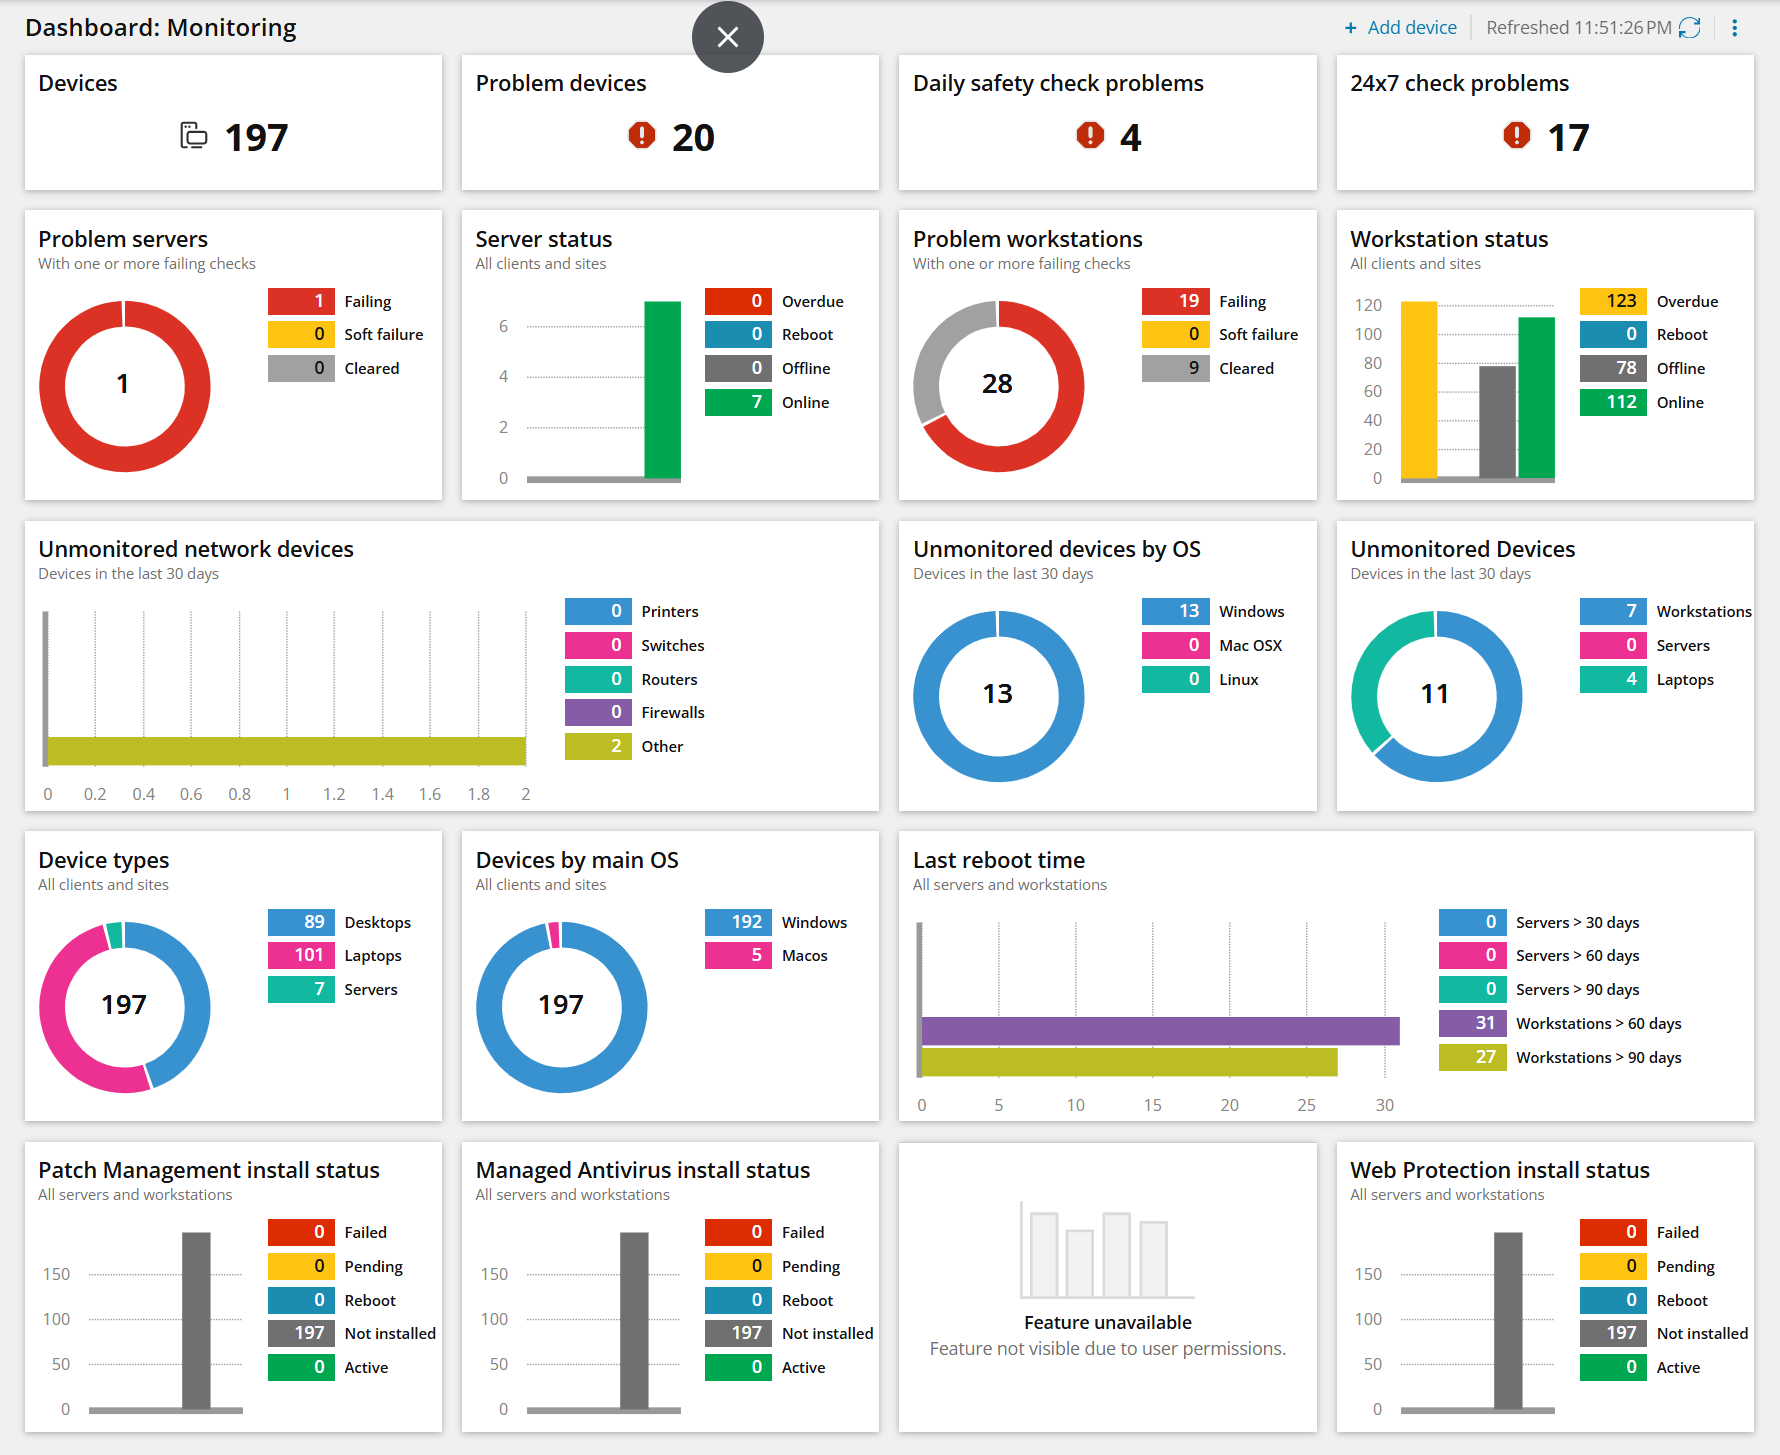Select the Failing swatch in Problem servers
Viewport: 1780px width, 1455px height.
point(301,301)
